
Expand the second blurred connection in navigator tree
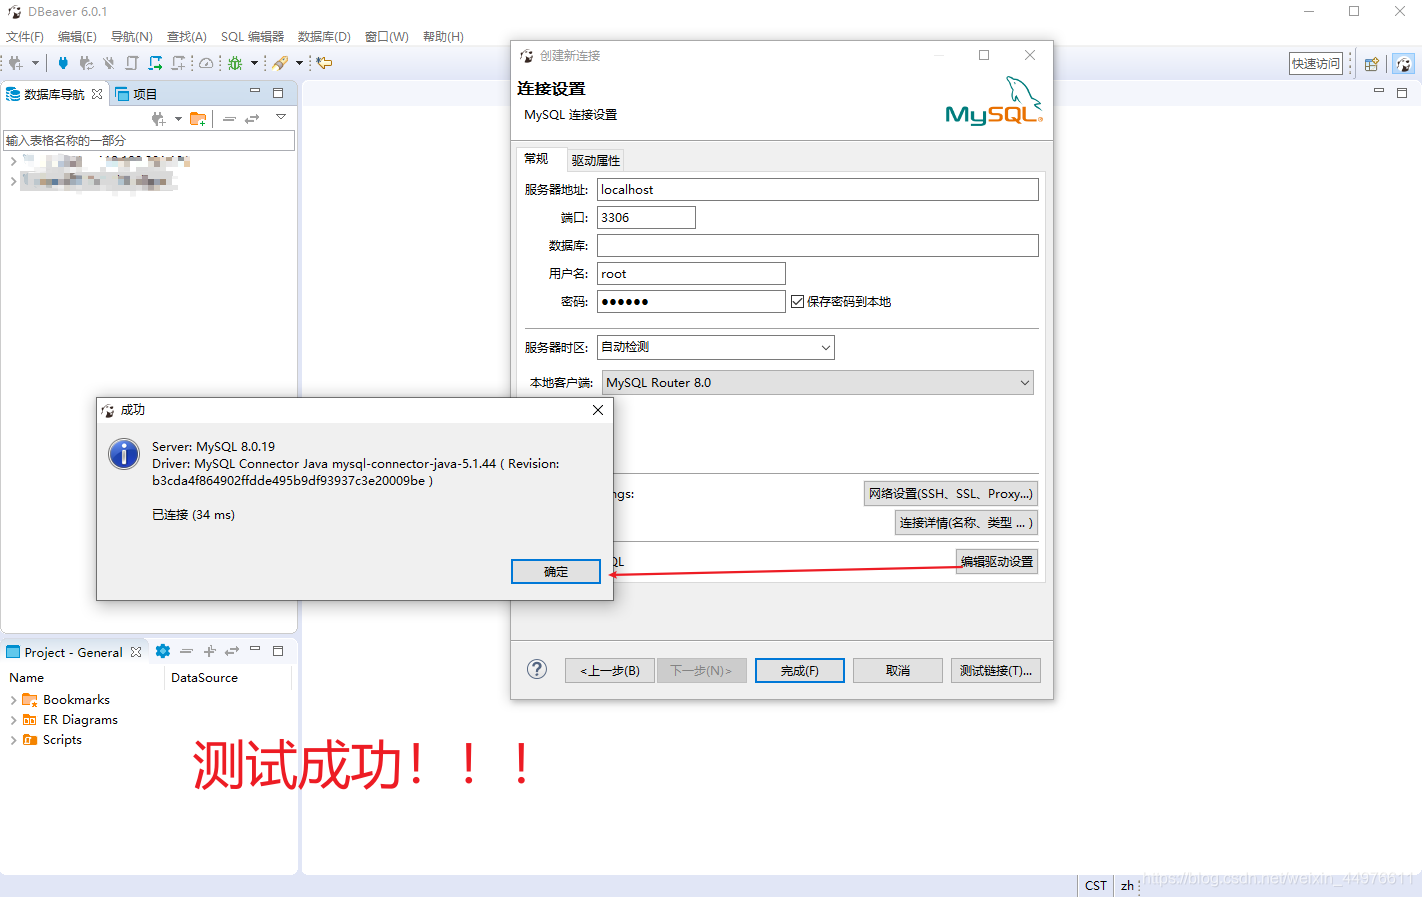click(x=13, y=181)
